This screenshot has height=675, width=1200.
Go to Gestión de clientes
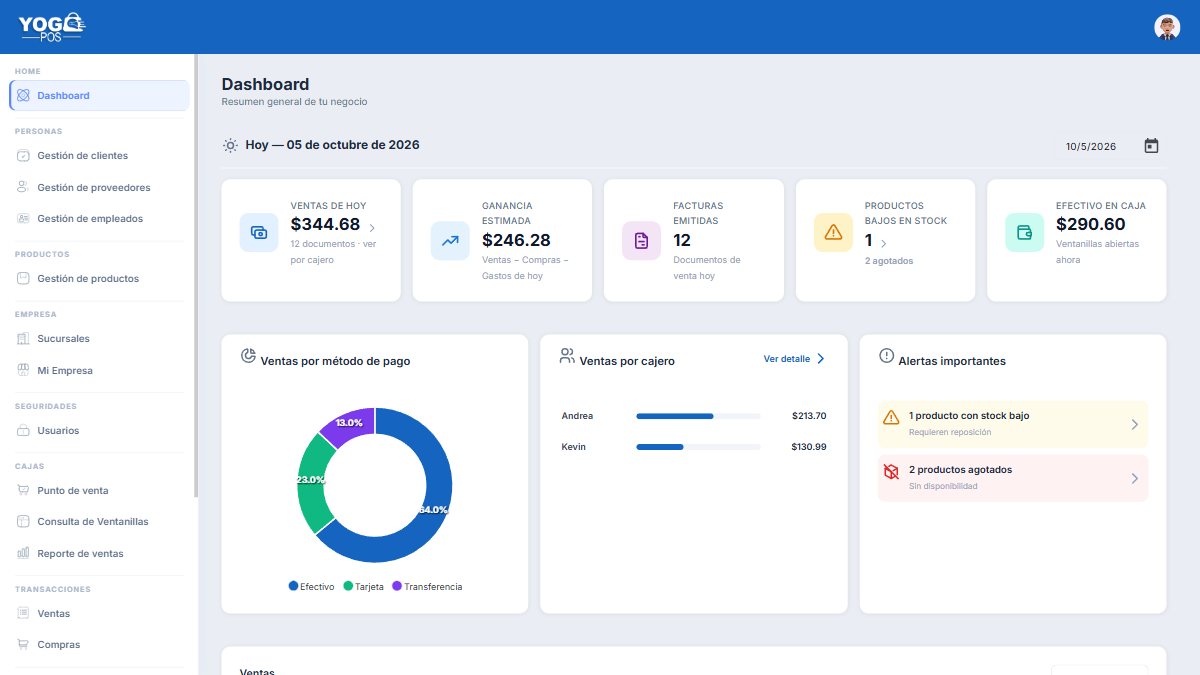click(x=99, y=156)
